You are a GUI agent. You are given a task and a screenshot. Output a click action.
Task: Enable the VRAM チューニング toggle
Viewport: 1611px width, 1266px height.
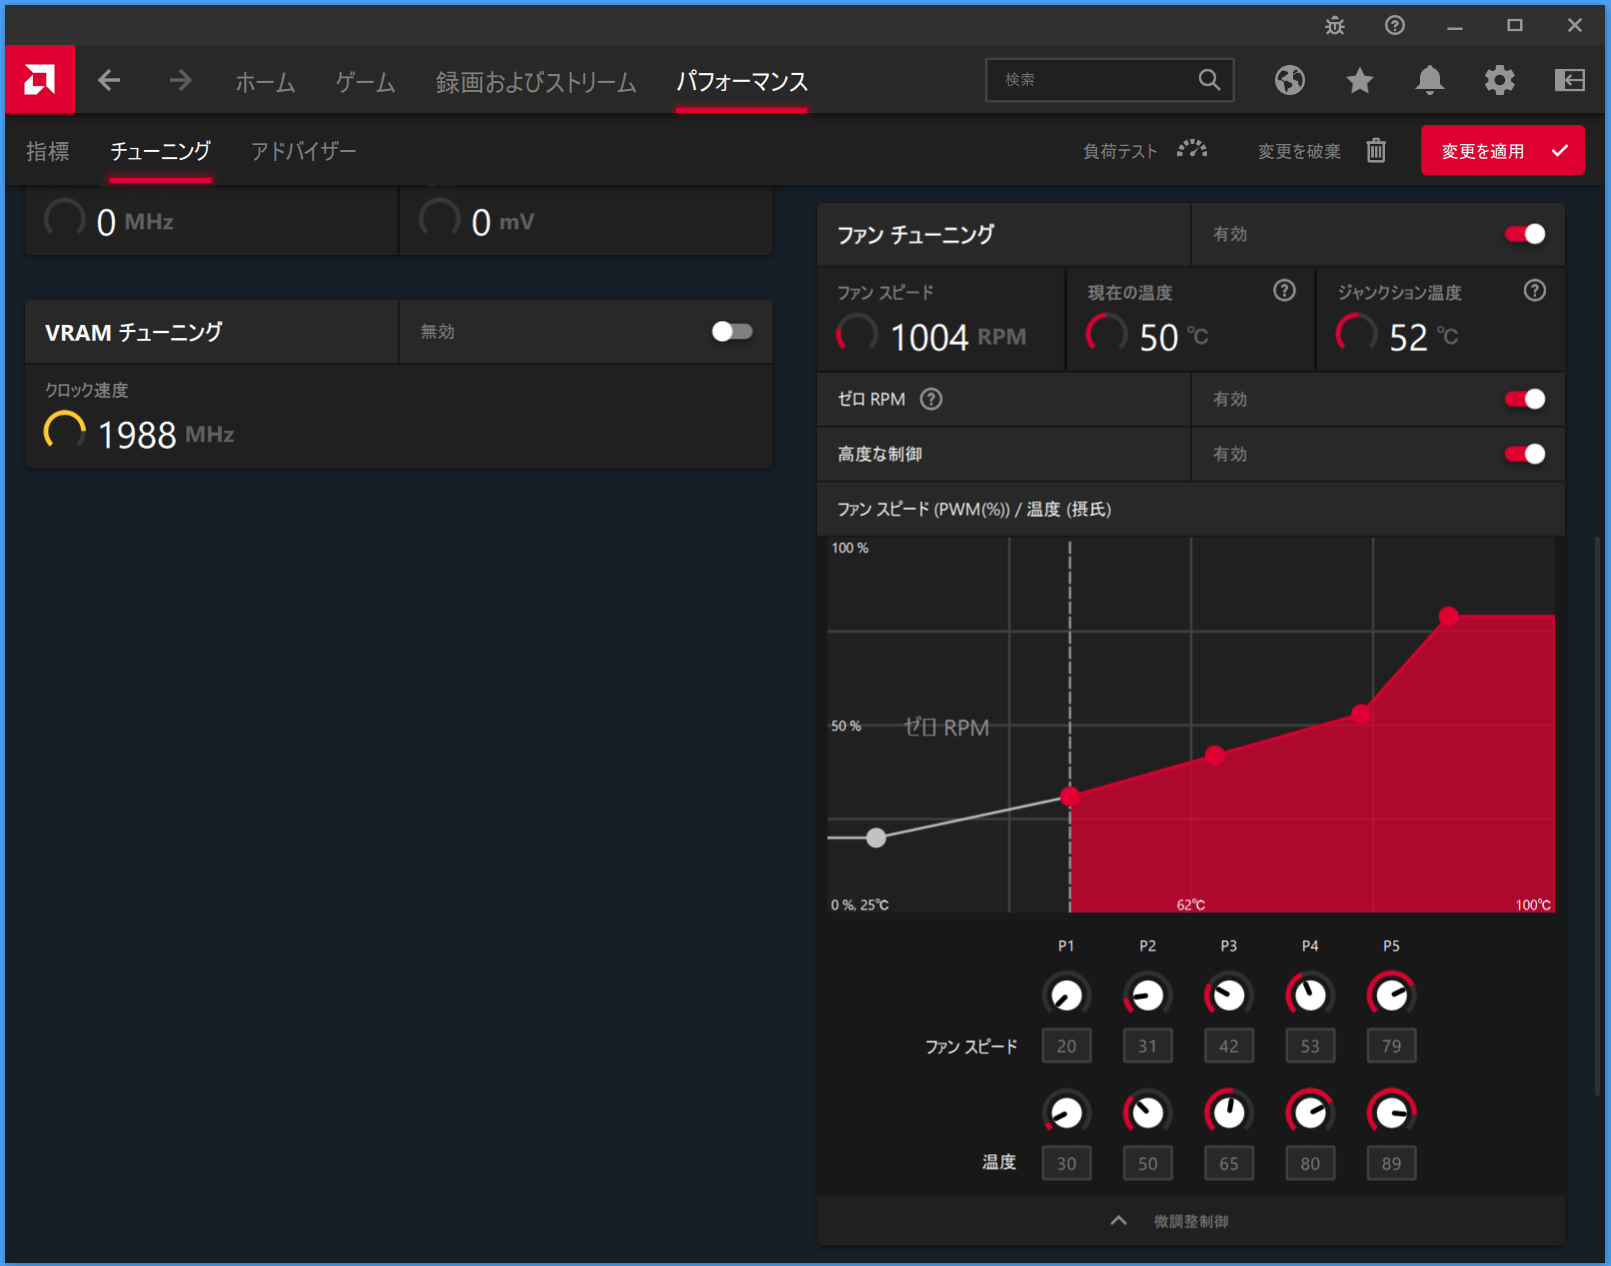[x=731, y=331]
